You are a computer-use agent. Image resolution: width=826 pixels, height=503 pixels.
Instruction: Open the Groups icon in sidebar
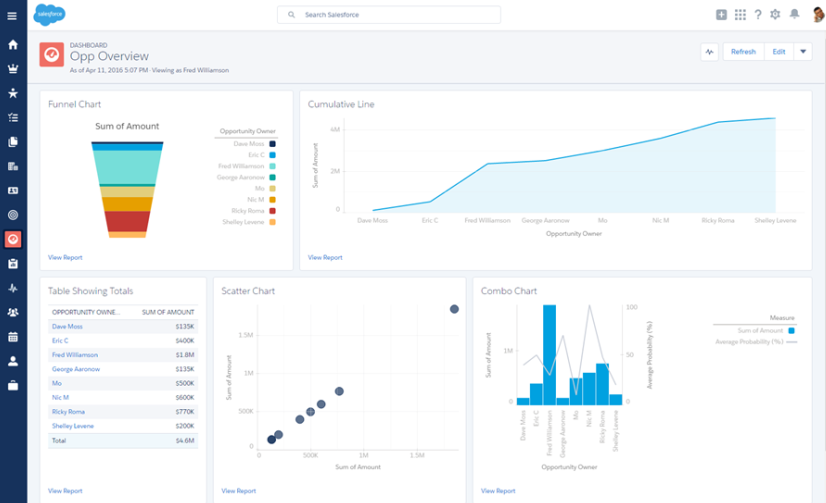click(x=13, y=312)
